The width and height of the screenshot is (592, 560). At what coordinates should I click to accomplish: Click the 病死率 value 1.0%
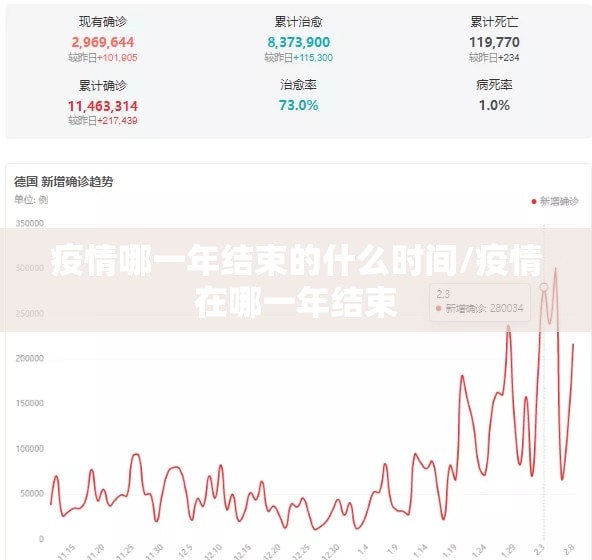494,105
